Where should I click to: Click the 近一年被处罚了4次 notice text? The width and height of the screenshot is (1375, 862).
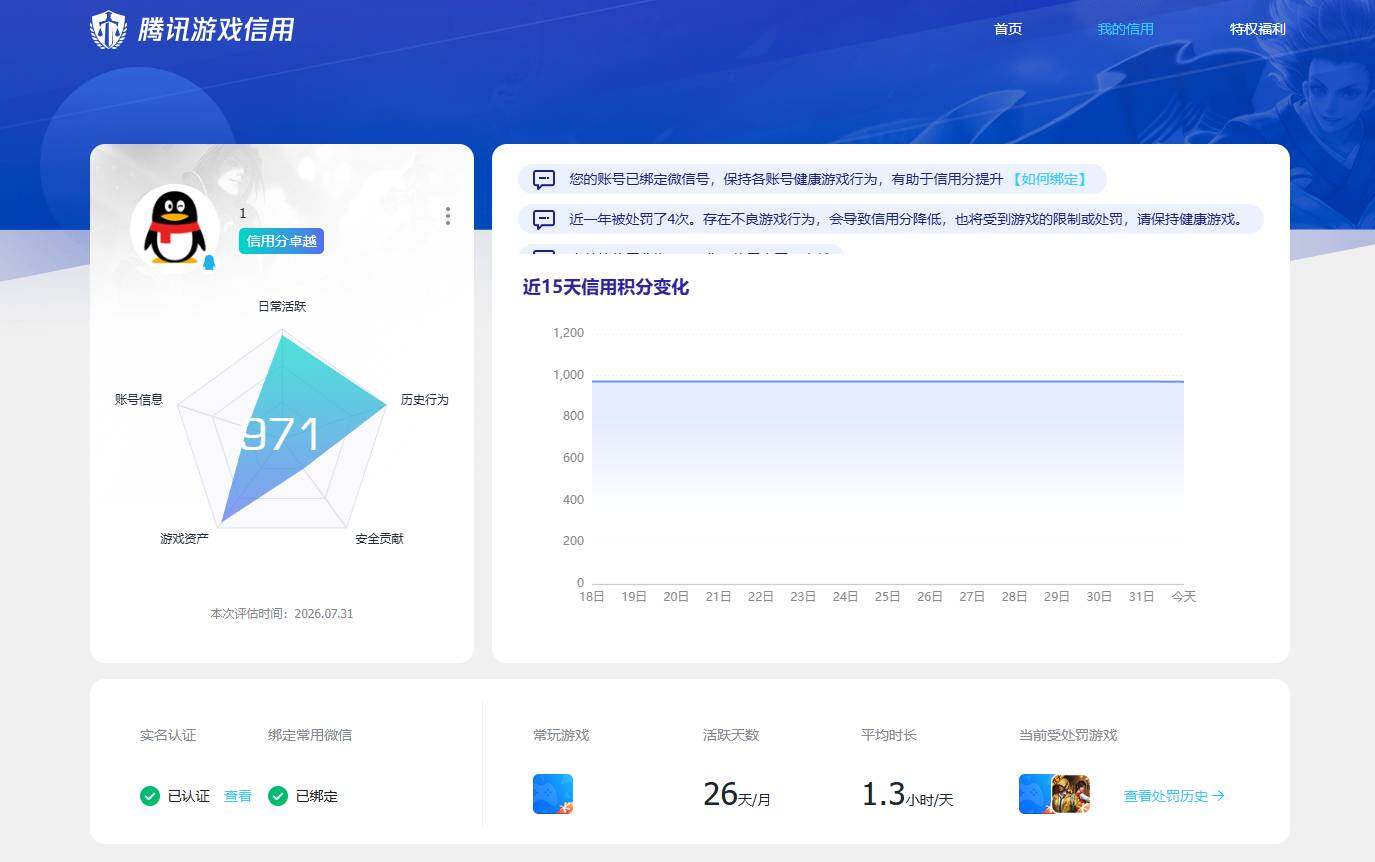[x=906, y=219]
